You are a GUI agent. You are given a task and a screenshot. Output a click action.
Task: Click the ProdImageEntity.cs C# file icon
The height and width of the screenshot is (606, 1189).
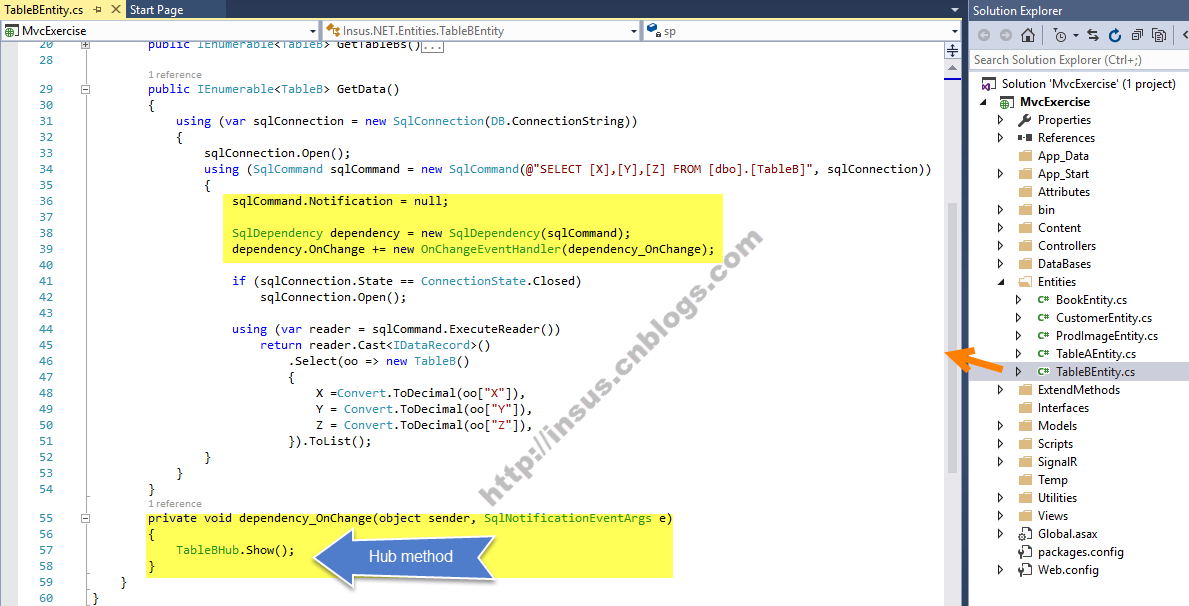click(x=1043, y=336)
